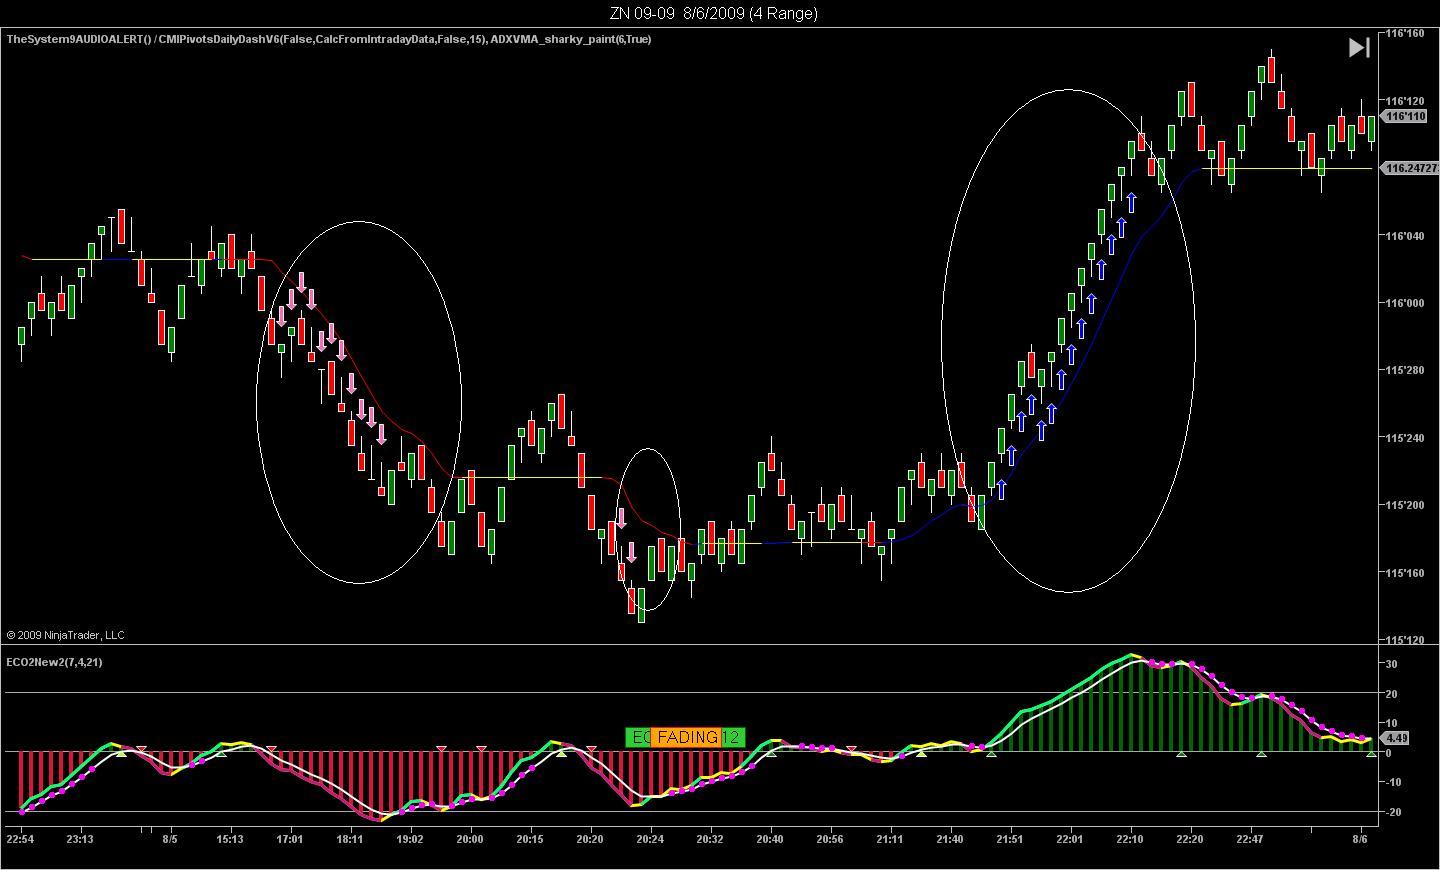The height and width of the screenshot is (870, 1440).
Task: Click the 20:40 time axis label
Action: click(x=770, y=839)
